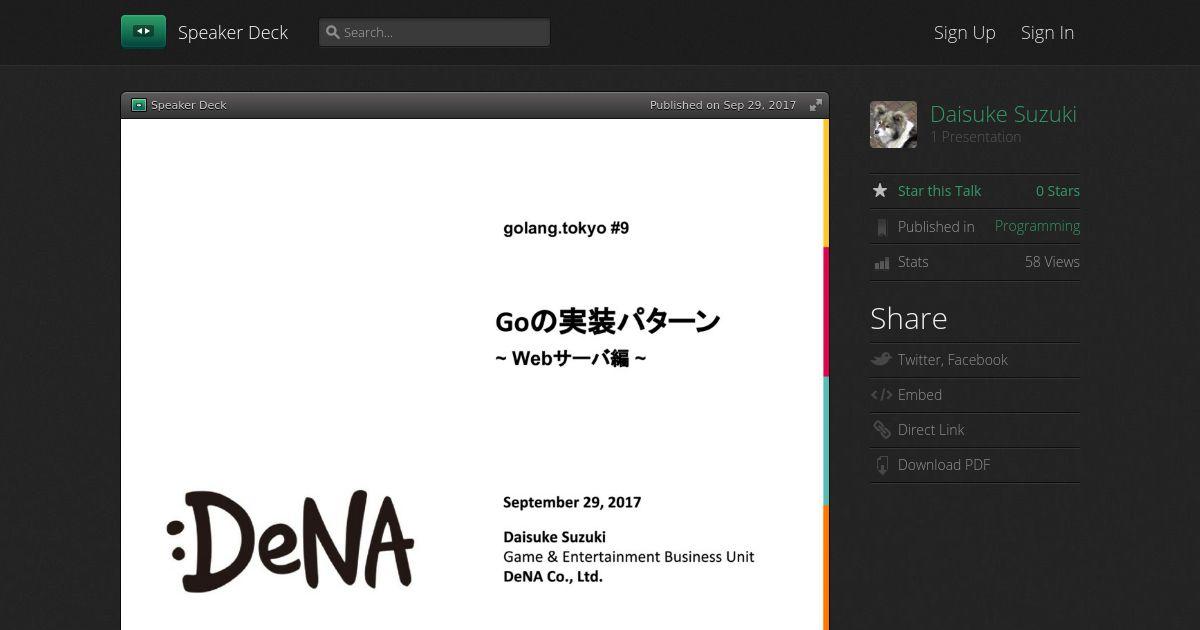Click the bar chart Stats icon
This screenshot has height=630, width=1200.
coord(881,263)
